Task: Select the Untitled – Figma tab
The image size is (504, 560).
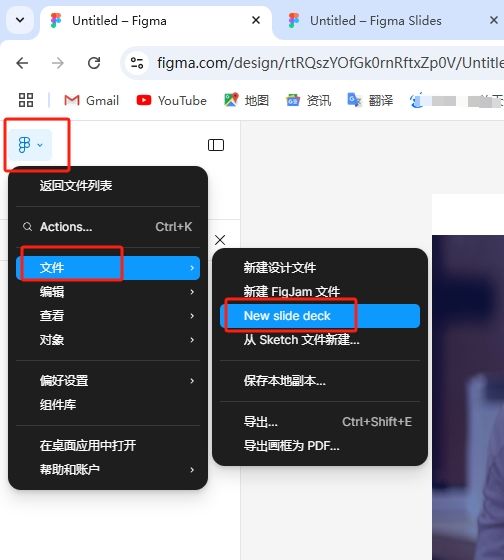Action: tap(156, 21)
